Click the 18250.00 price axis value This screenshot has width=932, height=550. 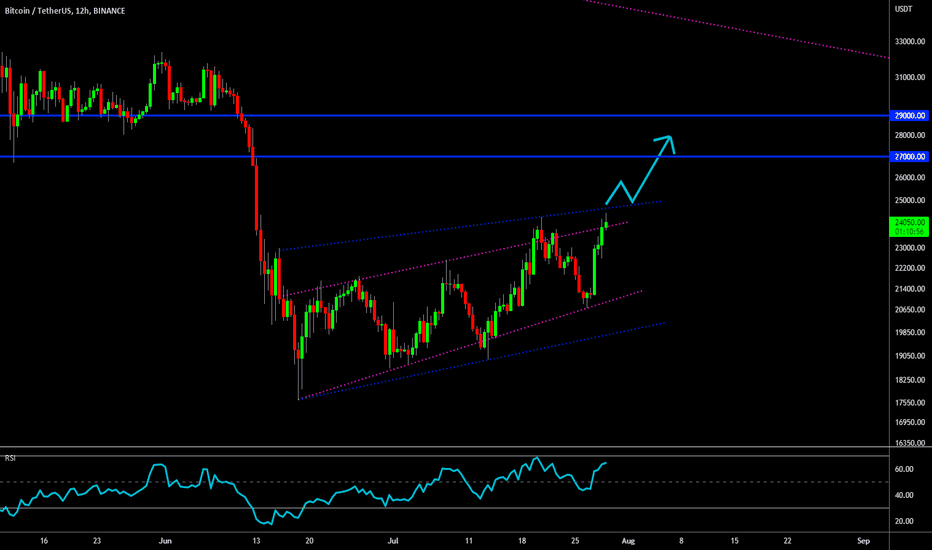coord(910,380)
